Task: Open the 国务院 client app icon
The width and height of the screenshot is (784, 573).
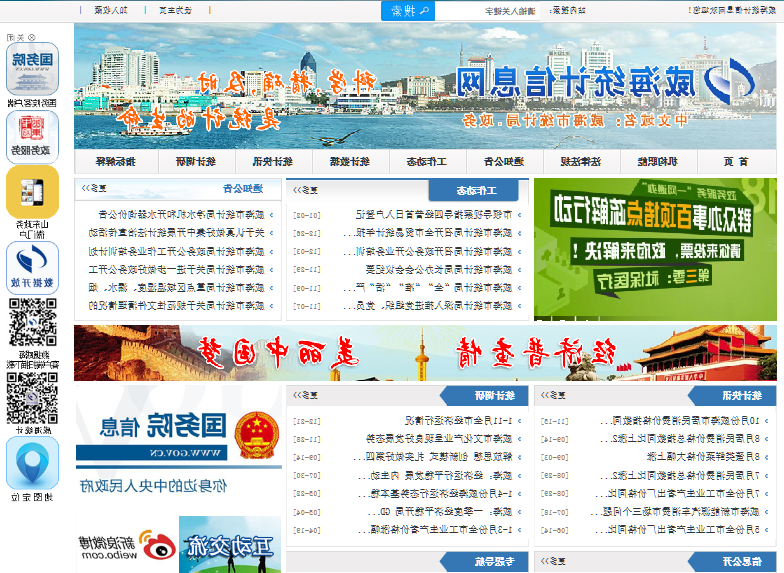Action: pos(32,69)
